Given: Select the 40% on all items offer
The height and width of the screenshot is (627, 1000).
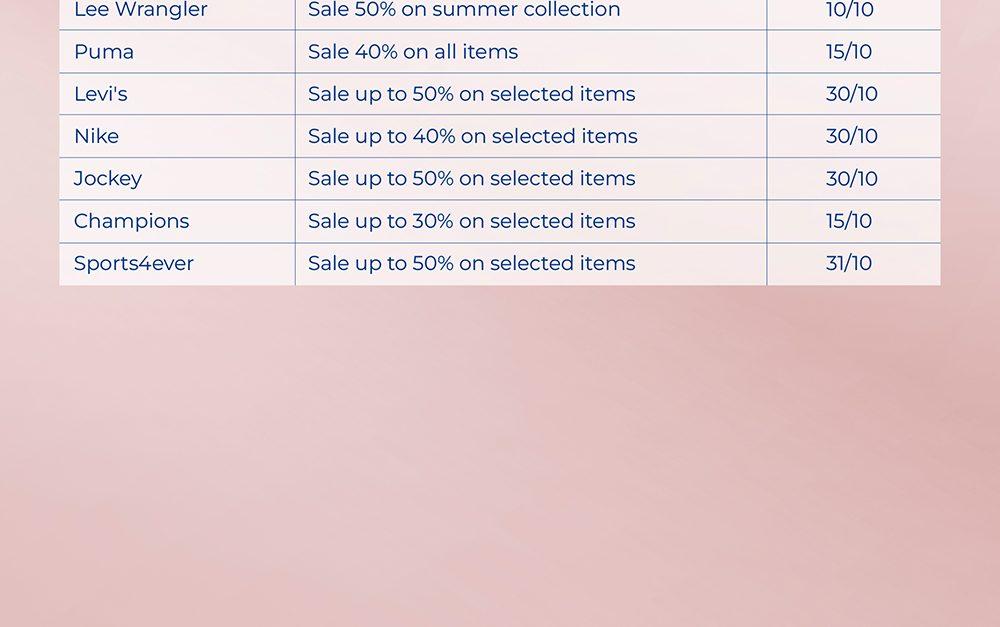Looking at the screenshot, I should (413, 52).
